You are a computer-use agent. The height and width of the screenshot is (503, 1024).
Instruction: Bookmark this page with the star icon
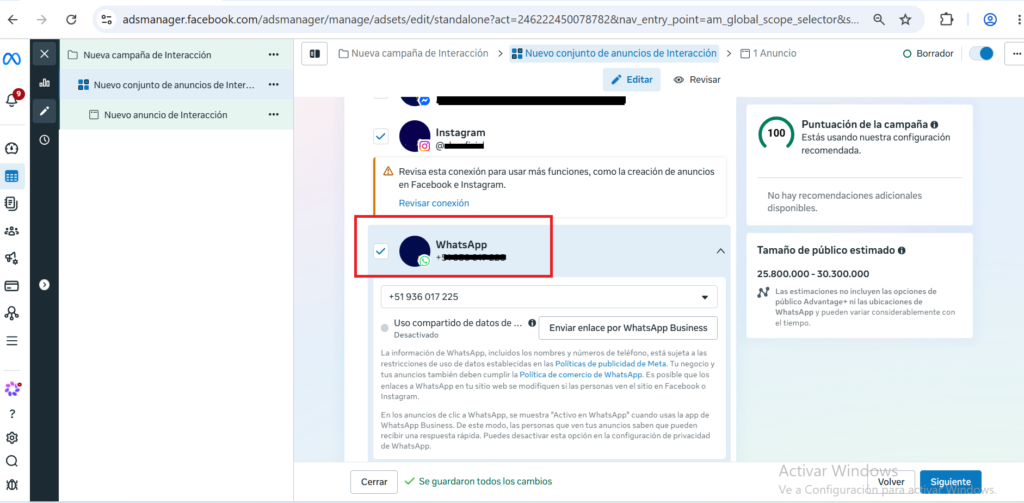pyautogui.click(x=905, y=20)
